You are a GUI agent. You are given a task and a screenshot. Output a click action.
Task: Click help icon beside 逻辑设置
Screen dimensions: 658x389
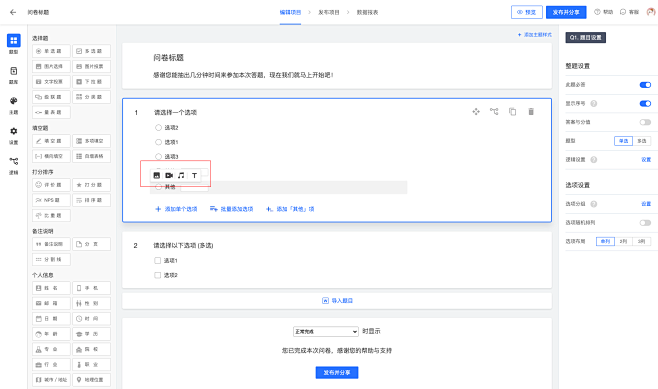tap(594, 159)
